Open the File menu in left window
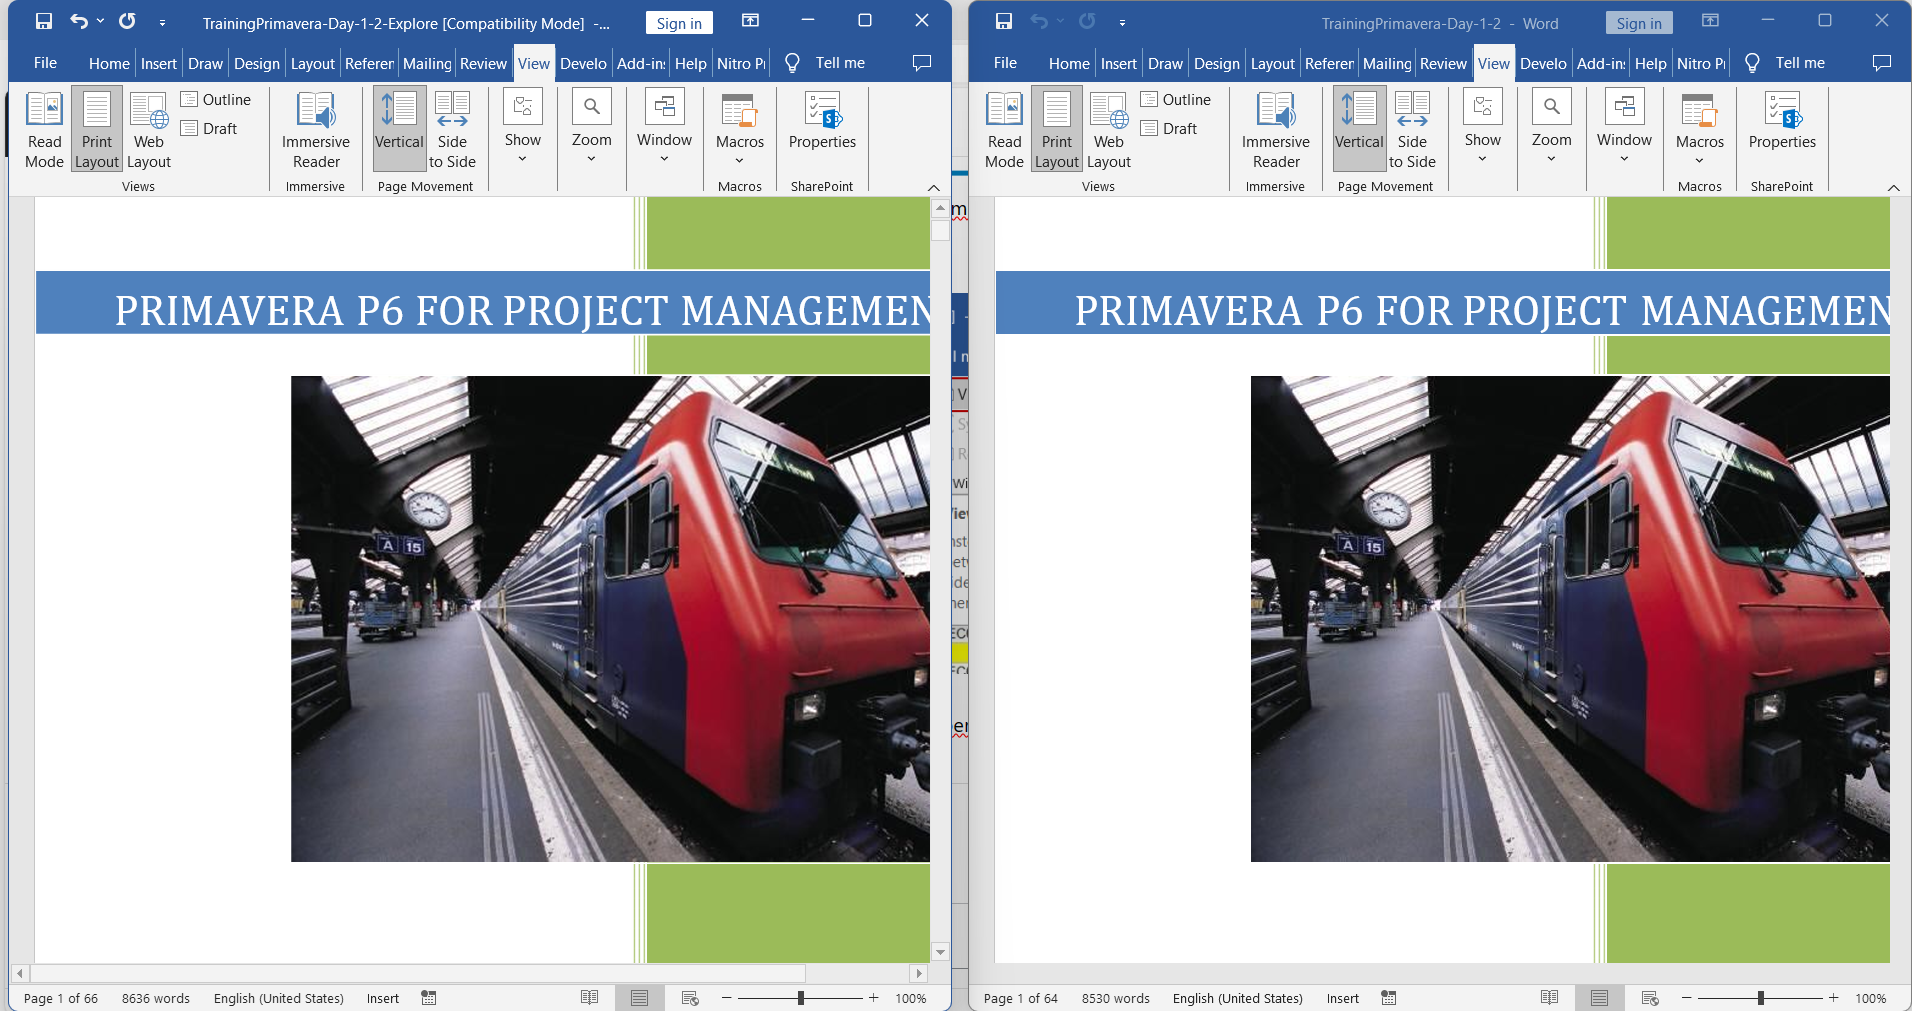Image resolution: width=1912 pixels, height=1011 pixels. point(45,63)
